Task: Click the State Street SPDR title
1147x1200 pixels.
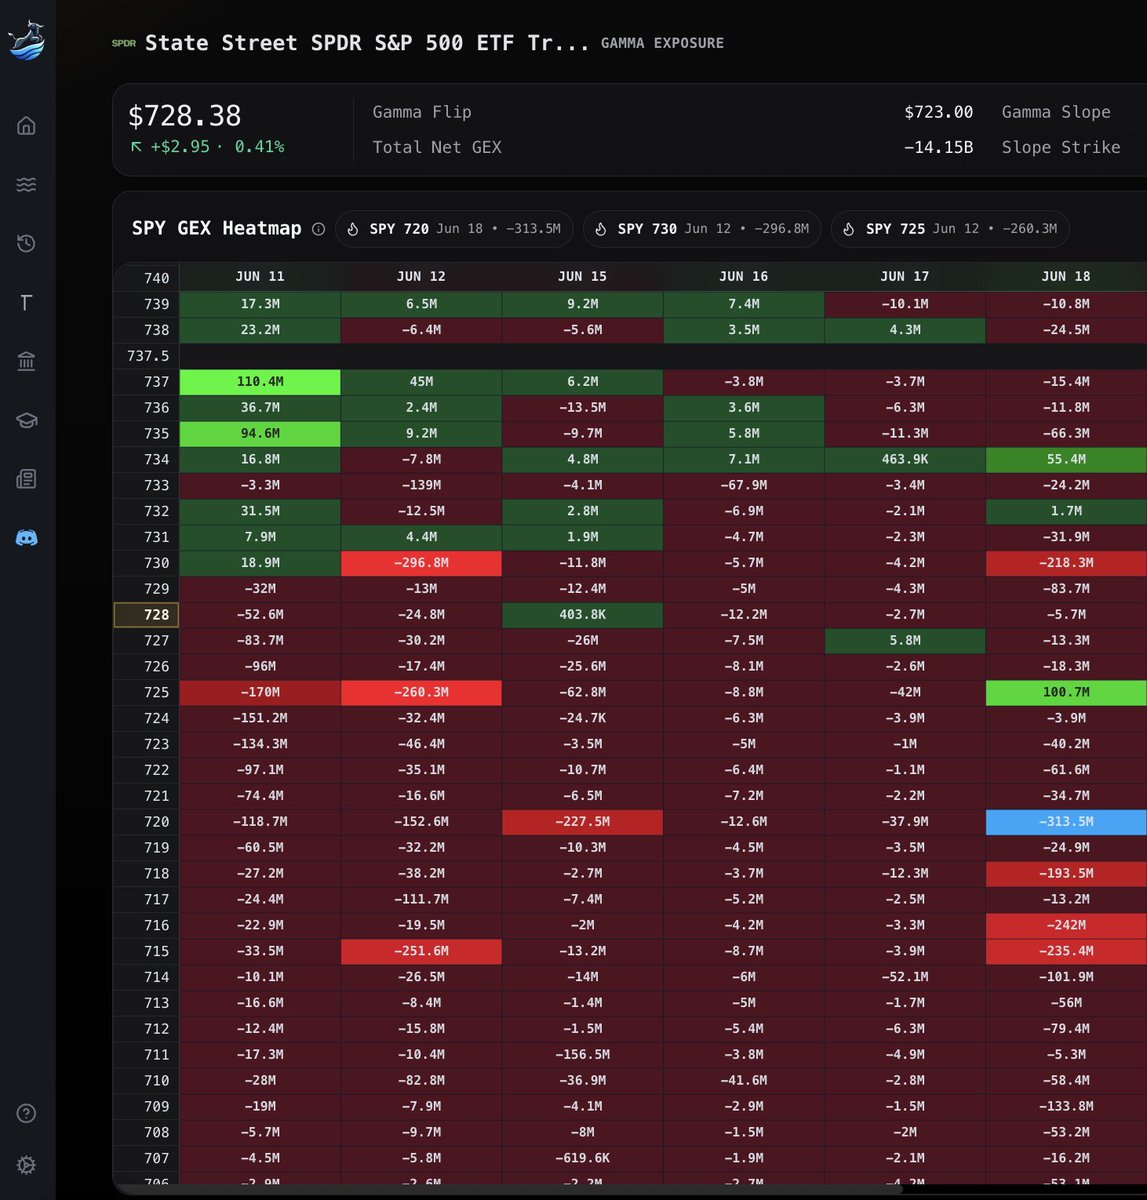Action: [x=367, y=43]
